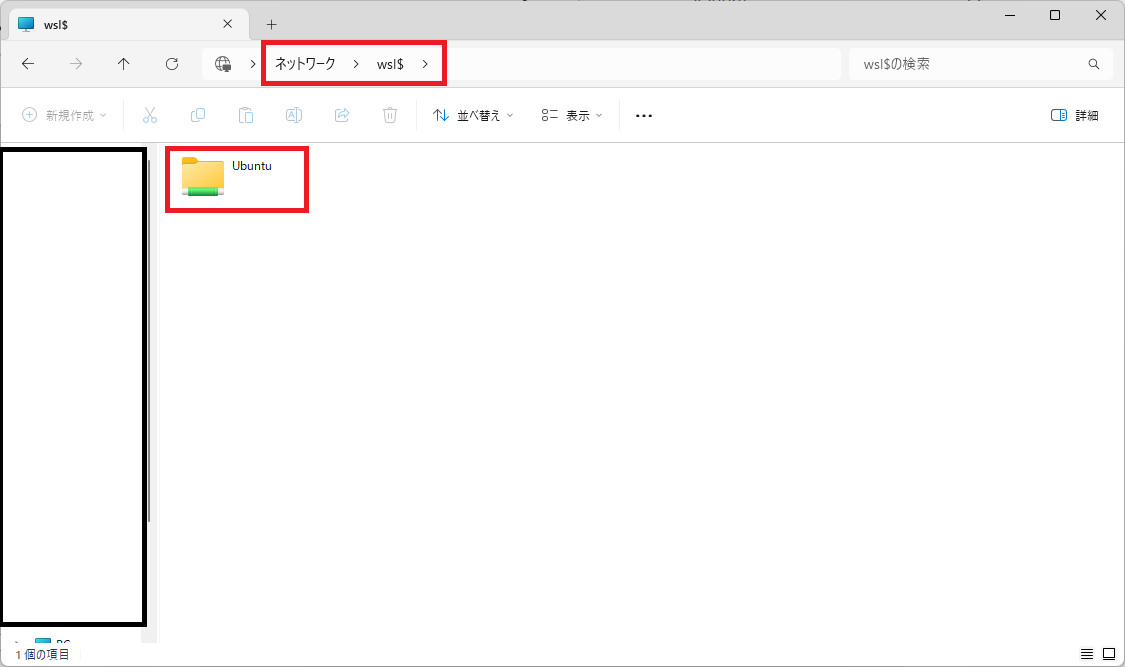Click the Delete trash icon
Viewport: 1125px width, 667px height.
[x=390, y=115]
